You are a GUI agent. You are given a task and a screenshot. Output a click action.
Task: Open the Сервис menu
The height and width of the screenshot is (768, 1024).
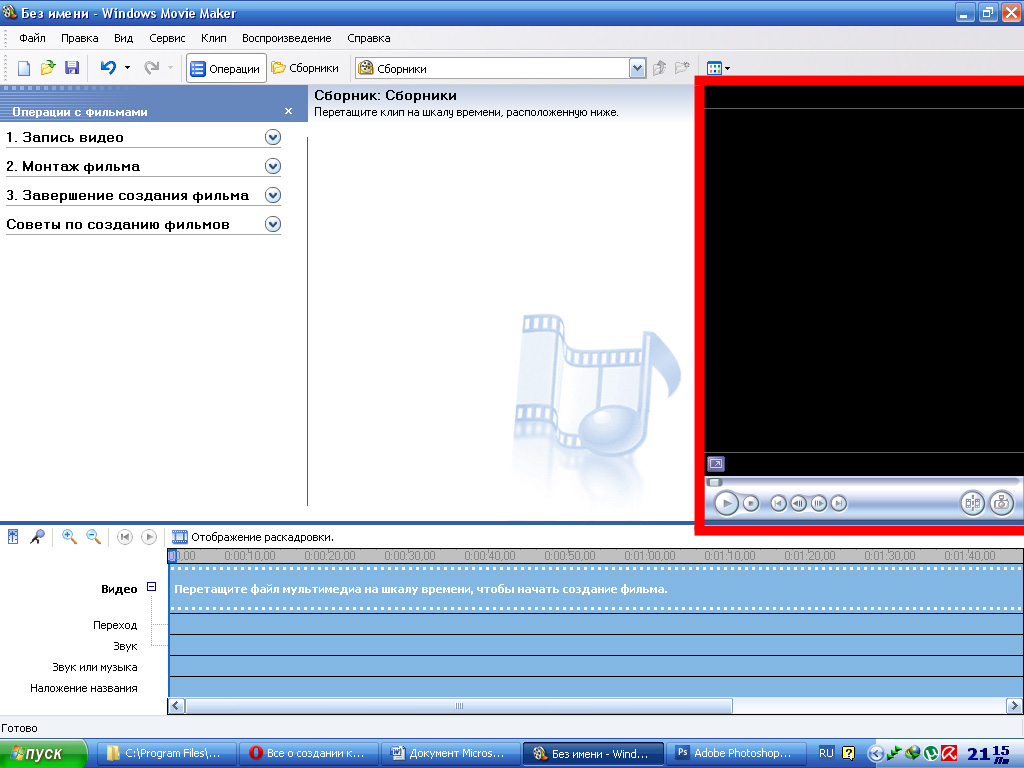coord(167,38)
